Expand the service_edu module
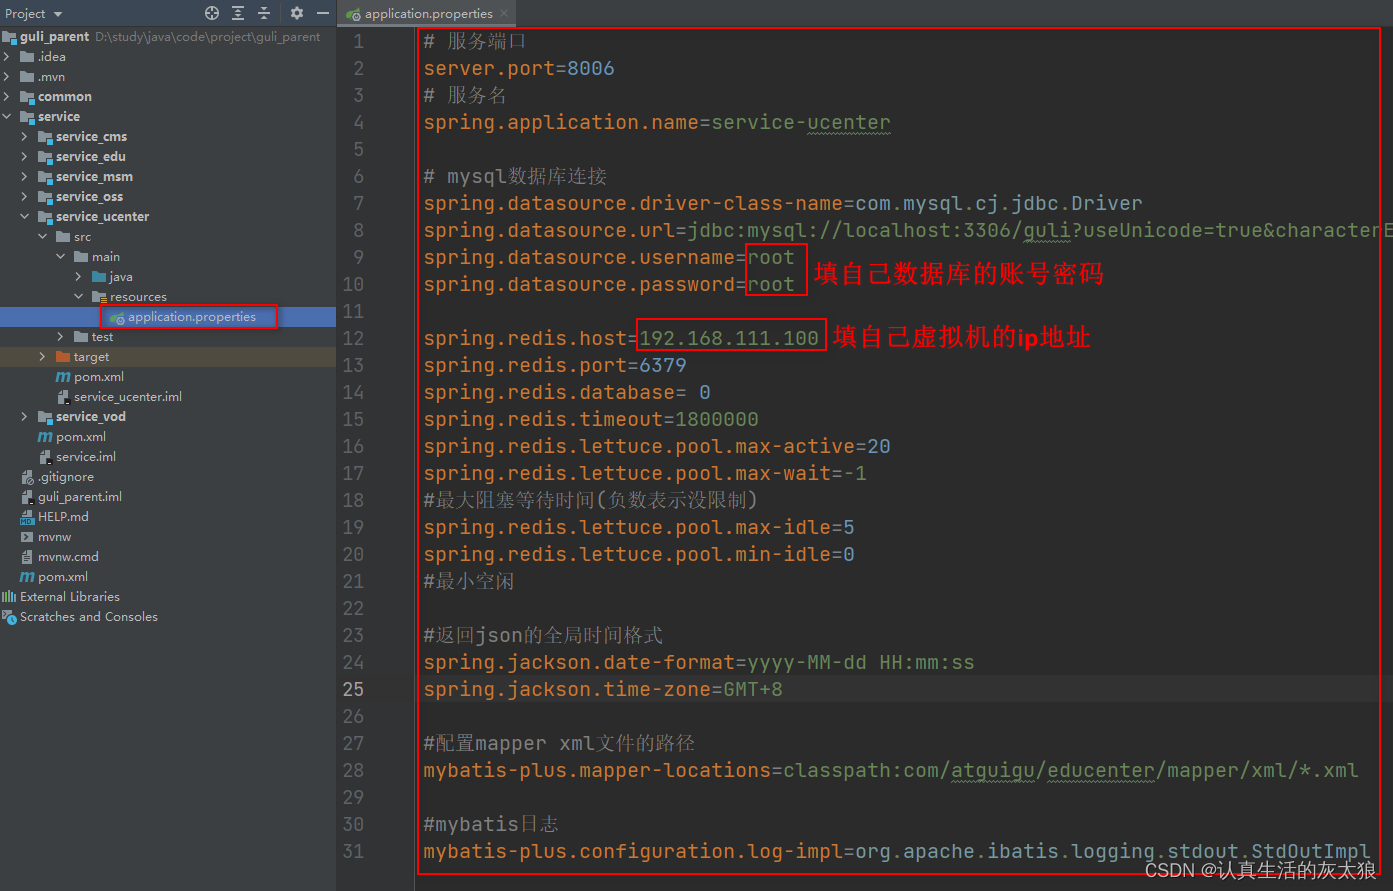This screenshot has height=891, width=1393. pos(25,157)
